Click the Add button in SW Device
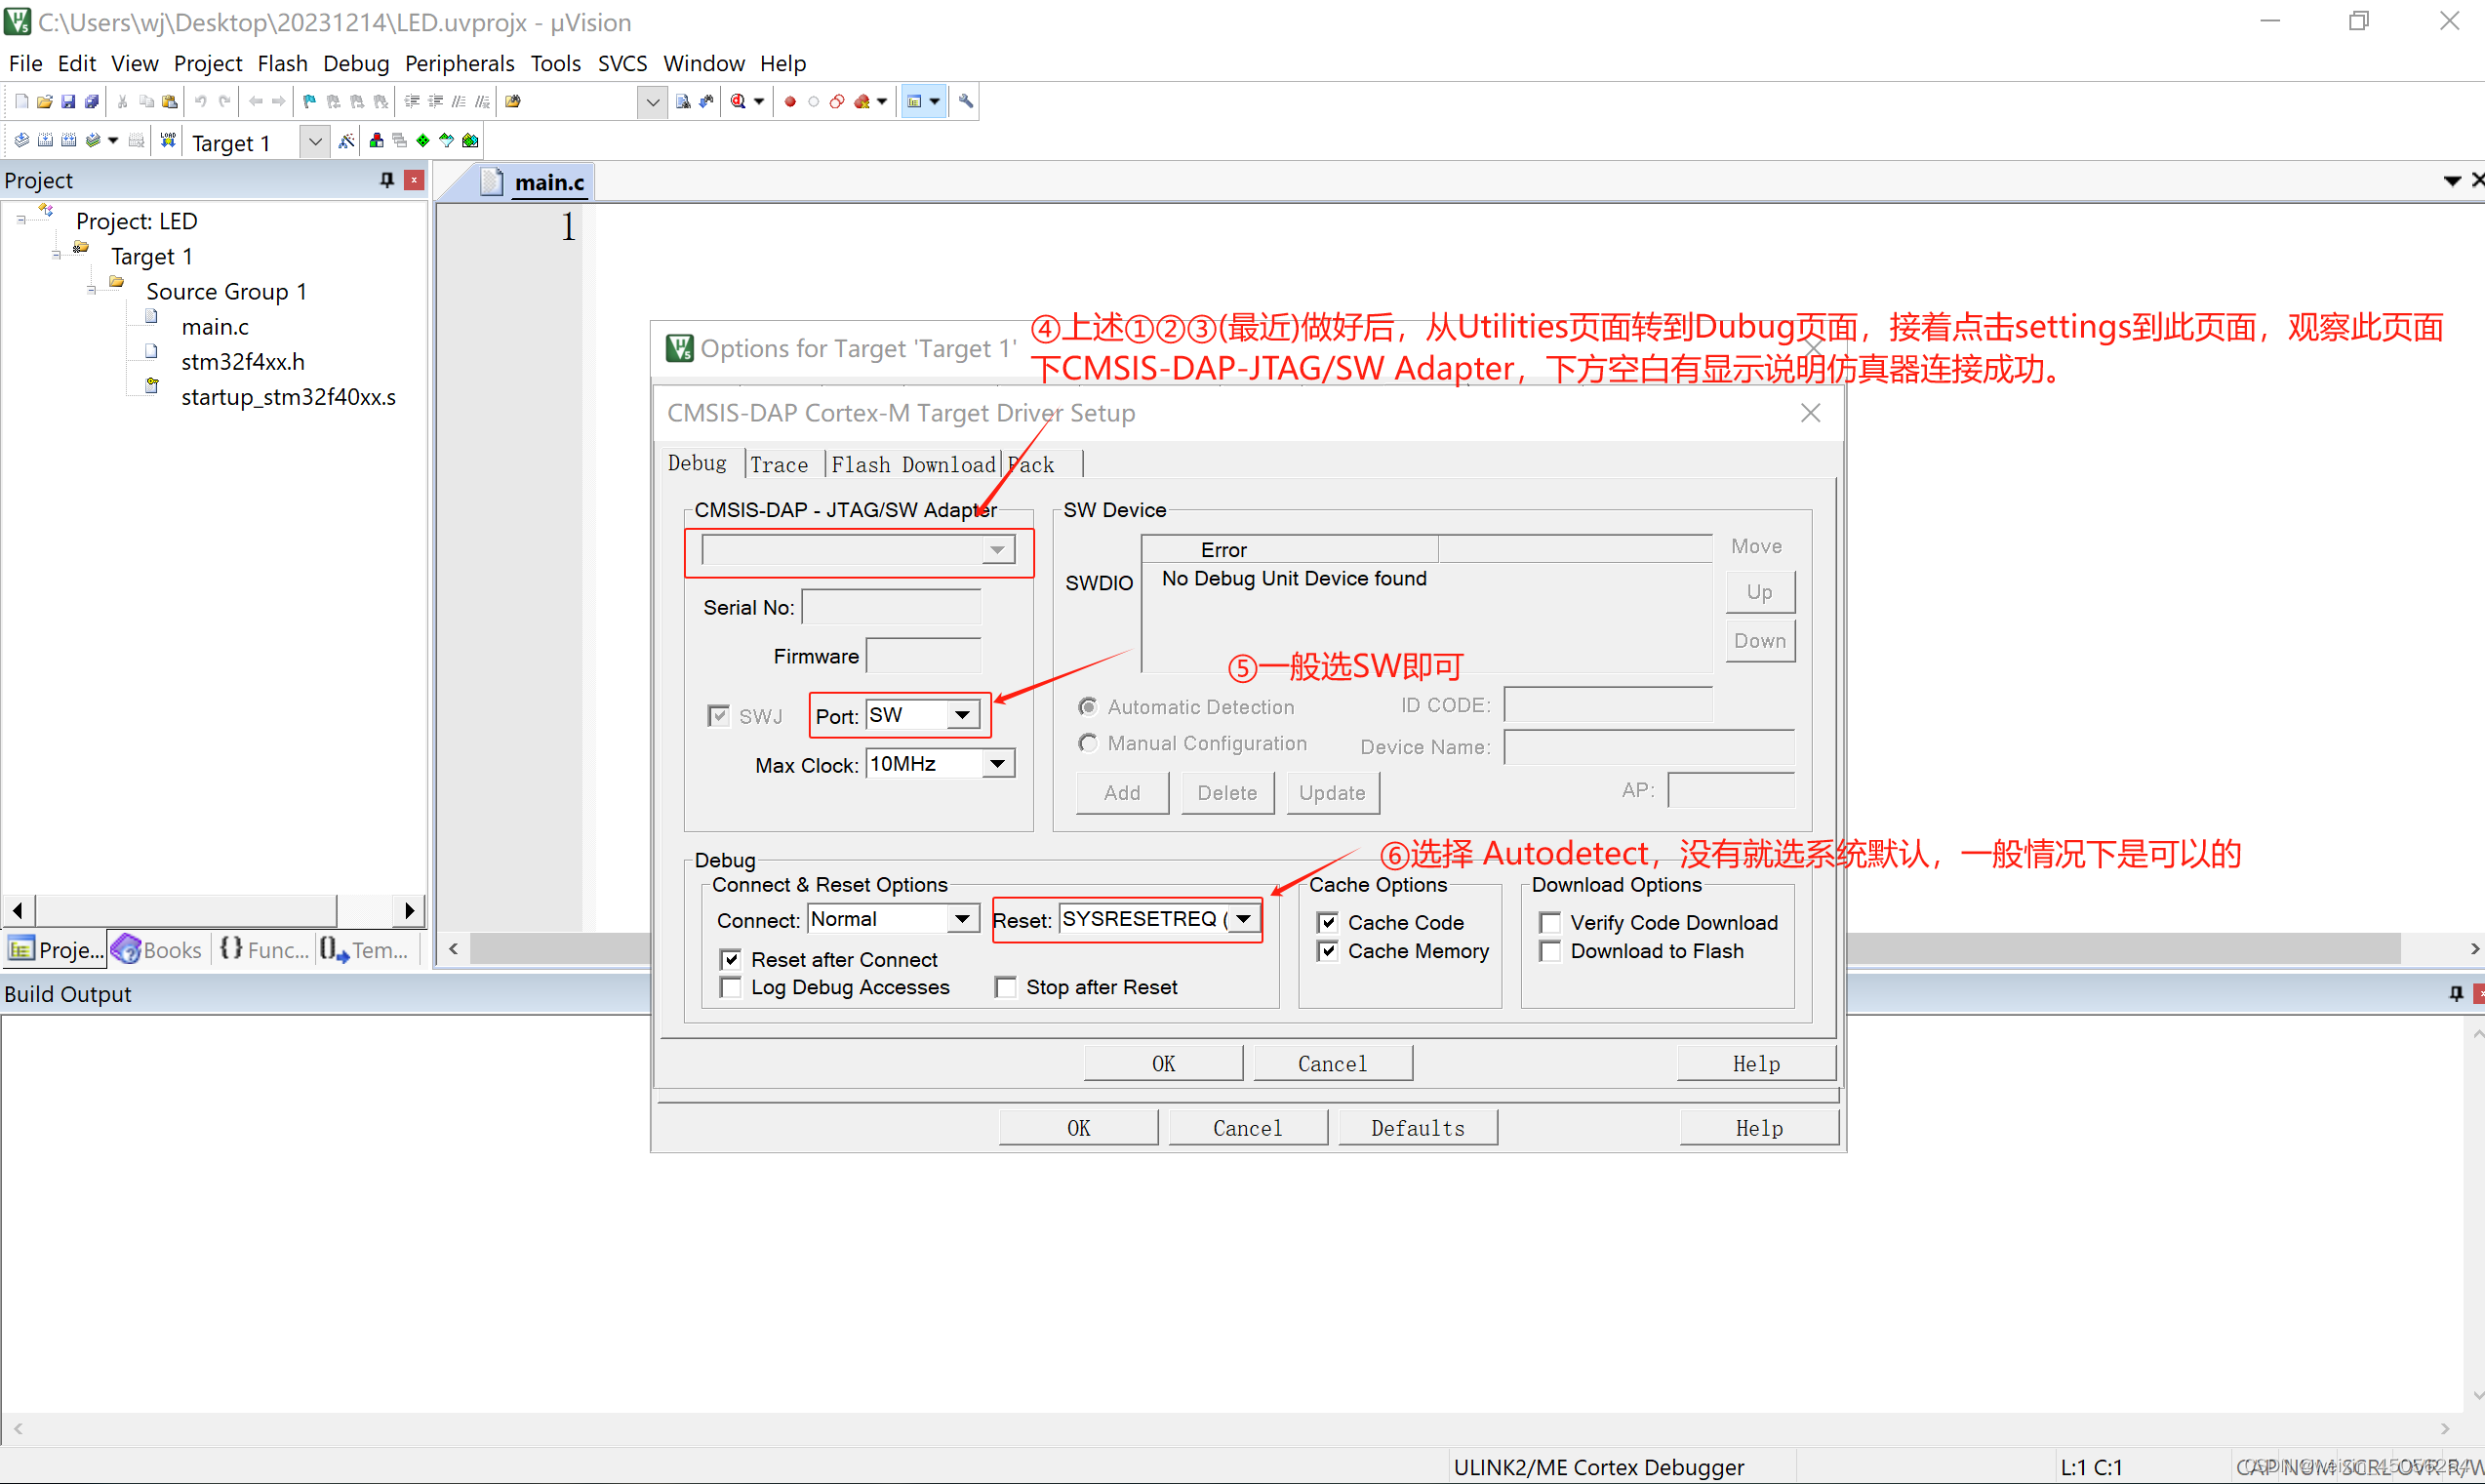This screenshot has height=1484, width=2485. tap(1122, 793)
